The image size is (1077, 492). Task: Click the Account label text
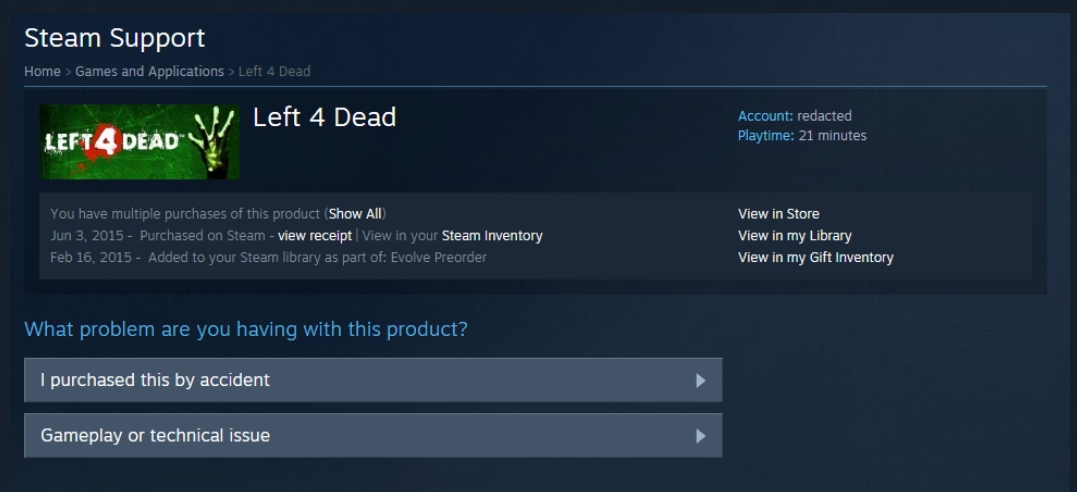[x=765, y=116]
